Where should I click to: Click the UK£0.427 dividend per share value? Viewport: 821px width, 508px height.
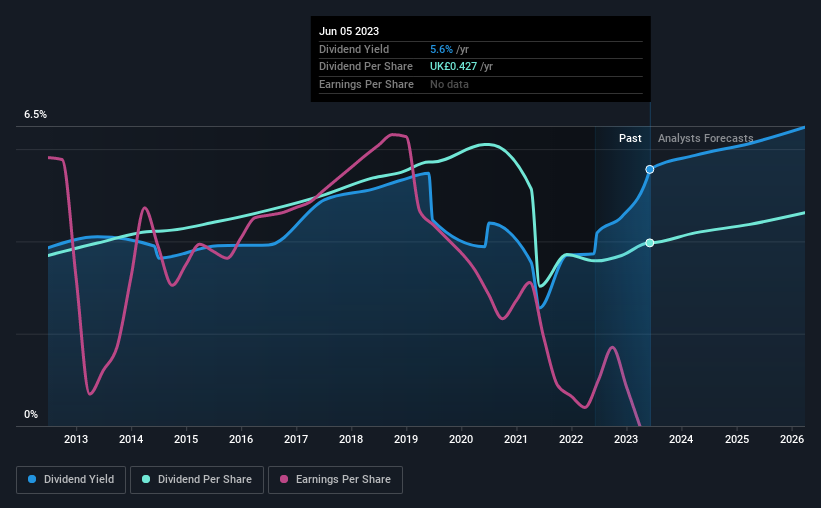pyautogui.click(x=453, y=67)
